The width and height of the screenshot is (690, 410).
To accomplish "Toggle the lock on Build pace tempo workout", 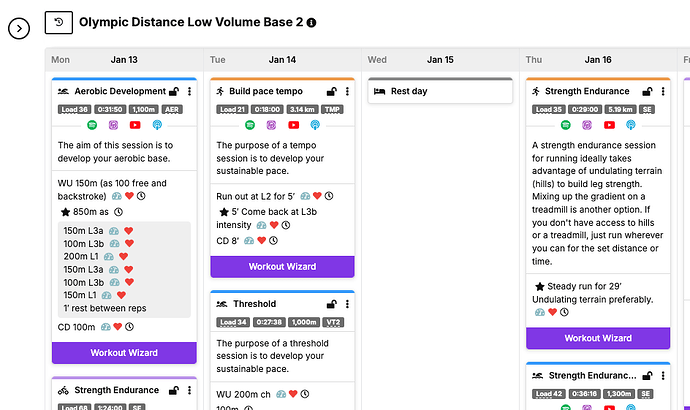I will point(331,91).
